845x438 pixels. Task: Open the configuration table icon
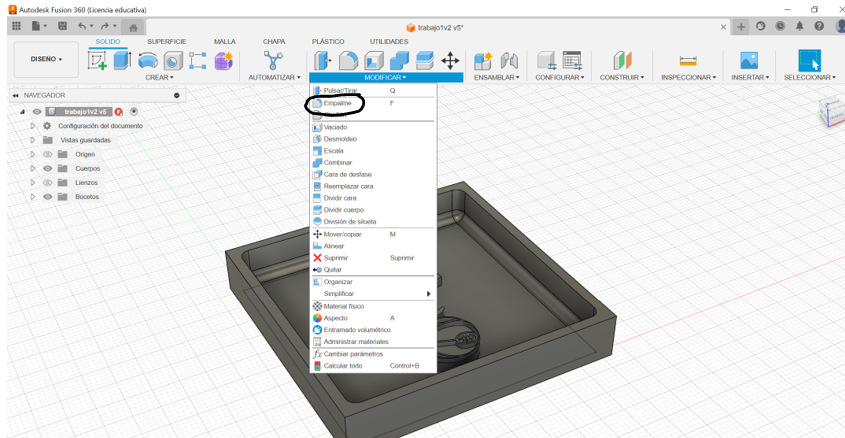point(572,60)
